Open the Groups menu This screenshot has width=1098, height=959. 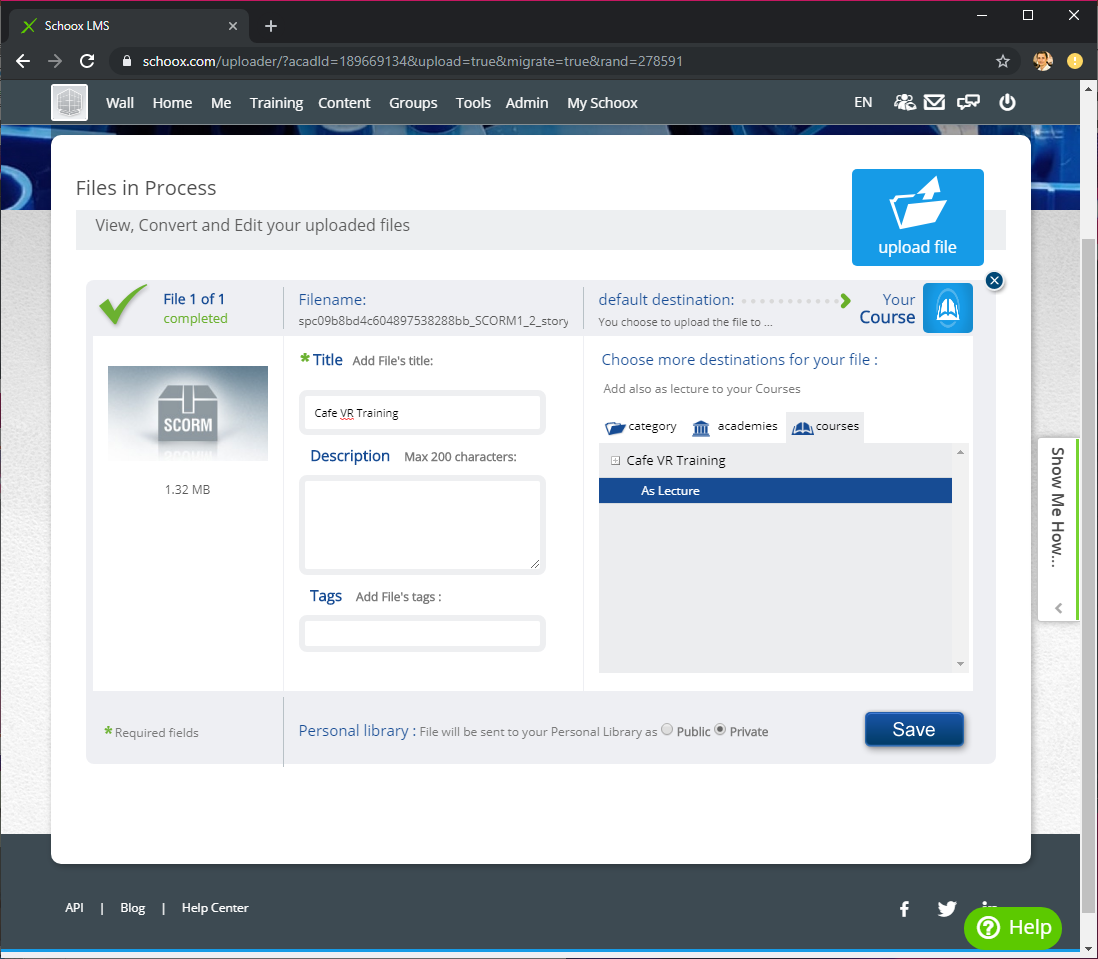click(x=413, y=103)
